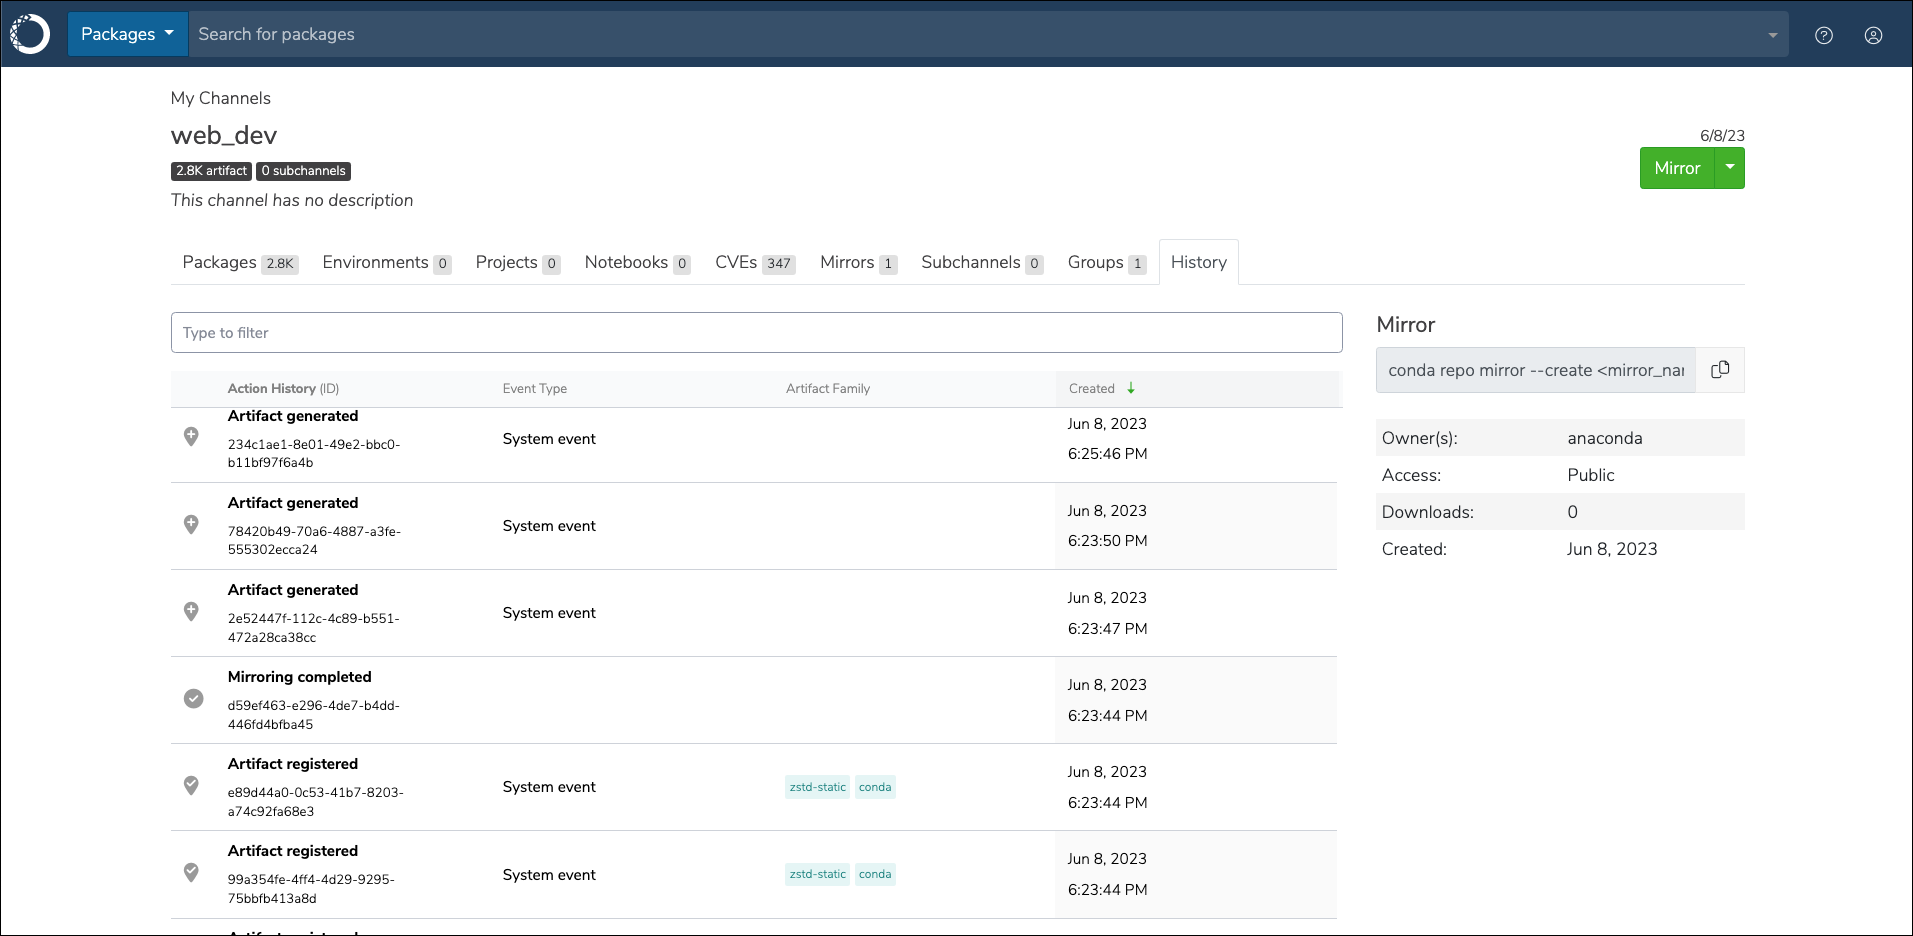The image size is (1913, 936).
Task: Click the pin icon for artifact 78420b49
Action: [191, 524]
